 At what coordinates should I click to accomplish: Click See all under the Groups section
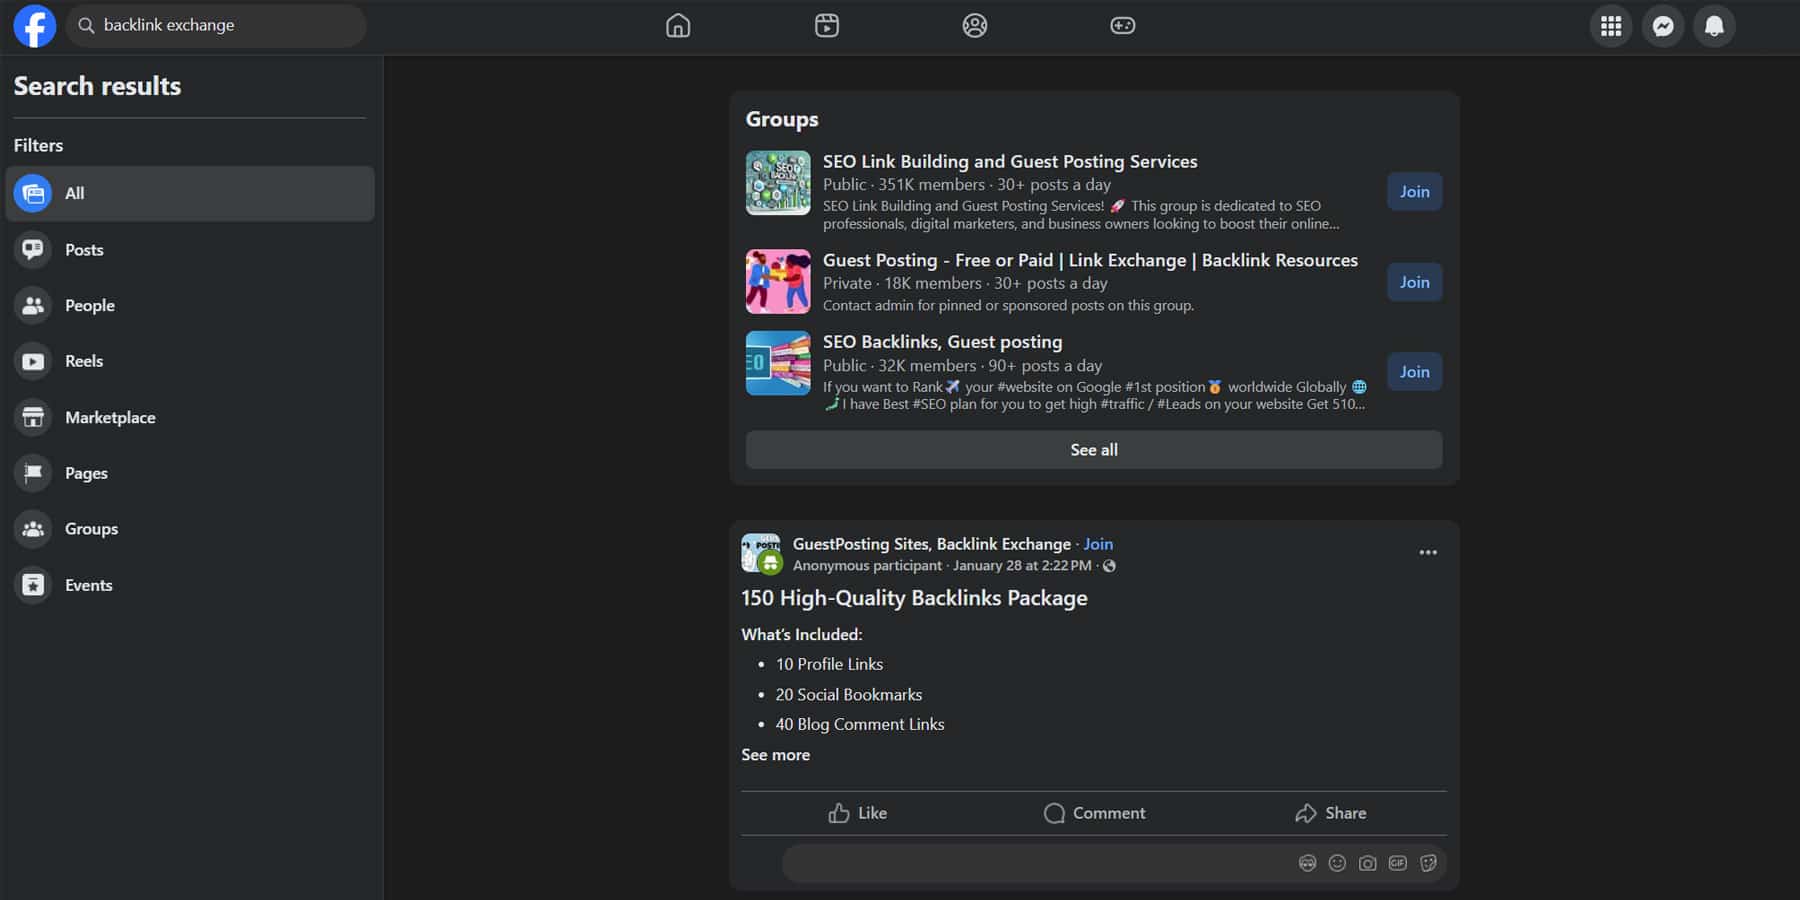pyautogui.click(x=1093, y=449)
